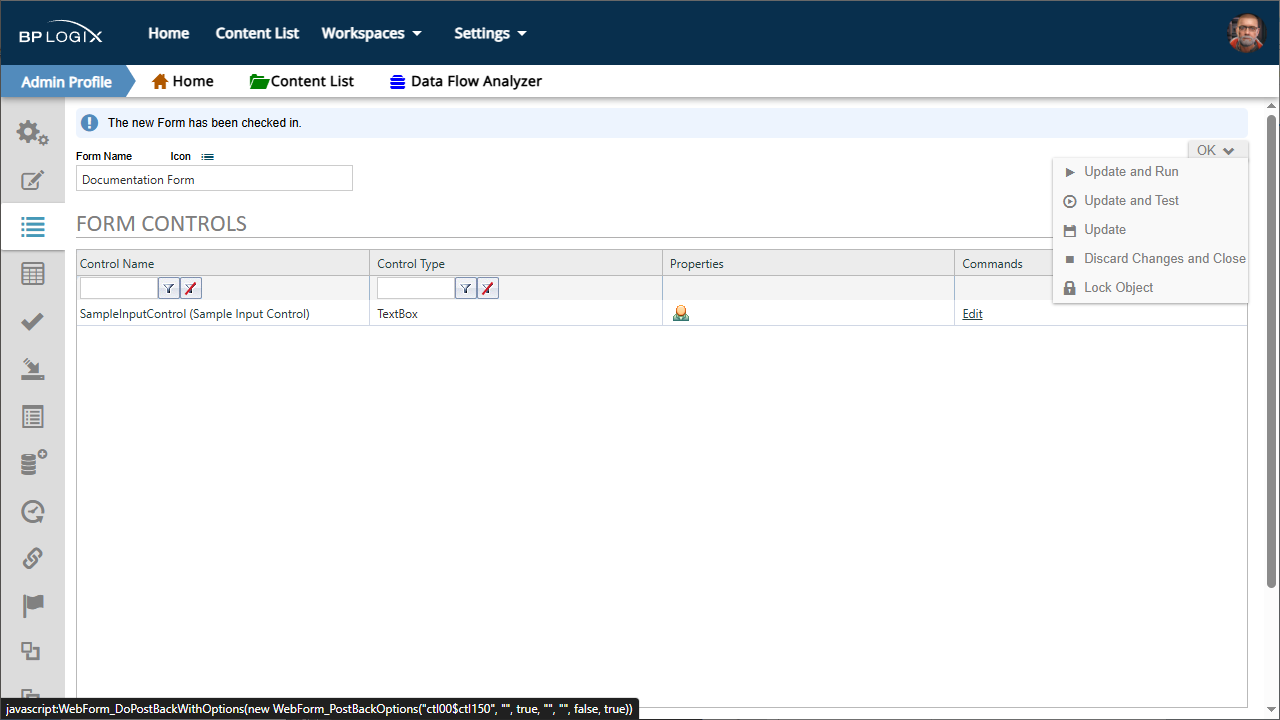
Task: Click the Control Type column header
Action: (411, 264)
